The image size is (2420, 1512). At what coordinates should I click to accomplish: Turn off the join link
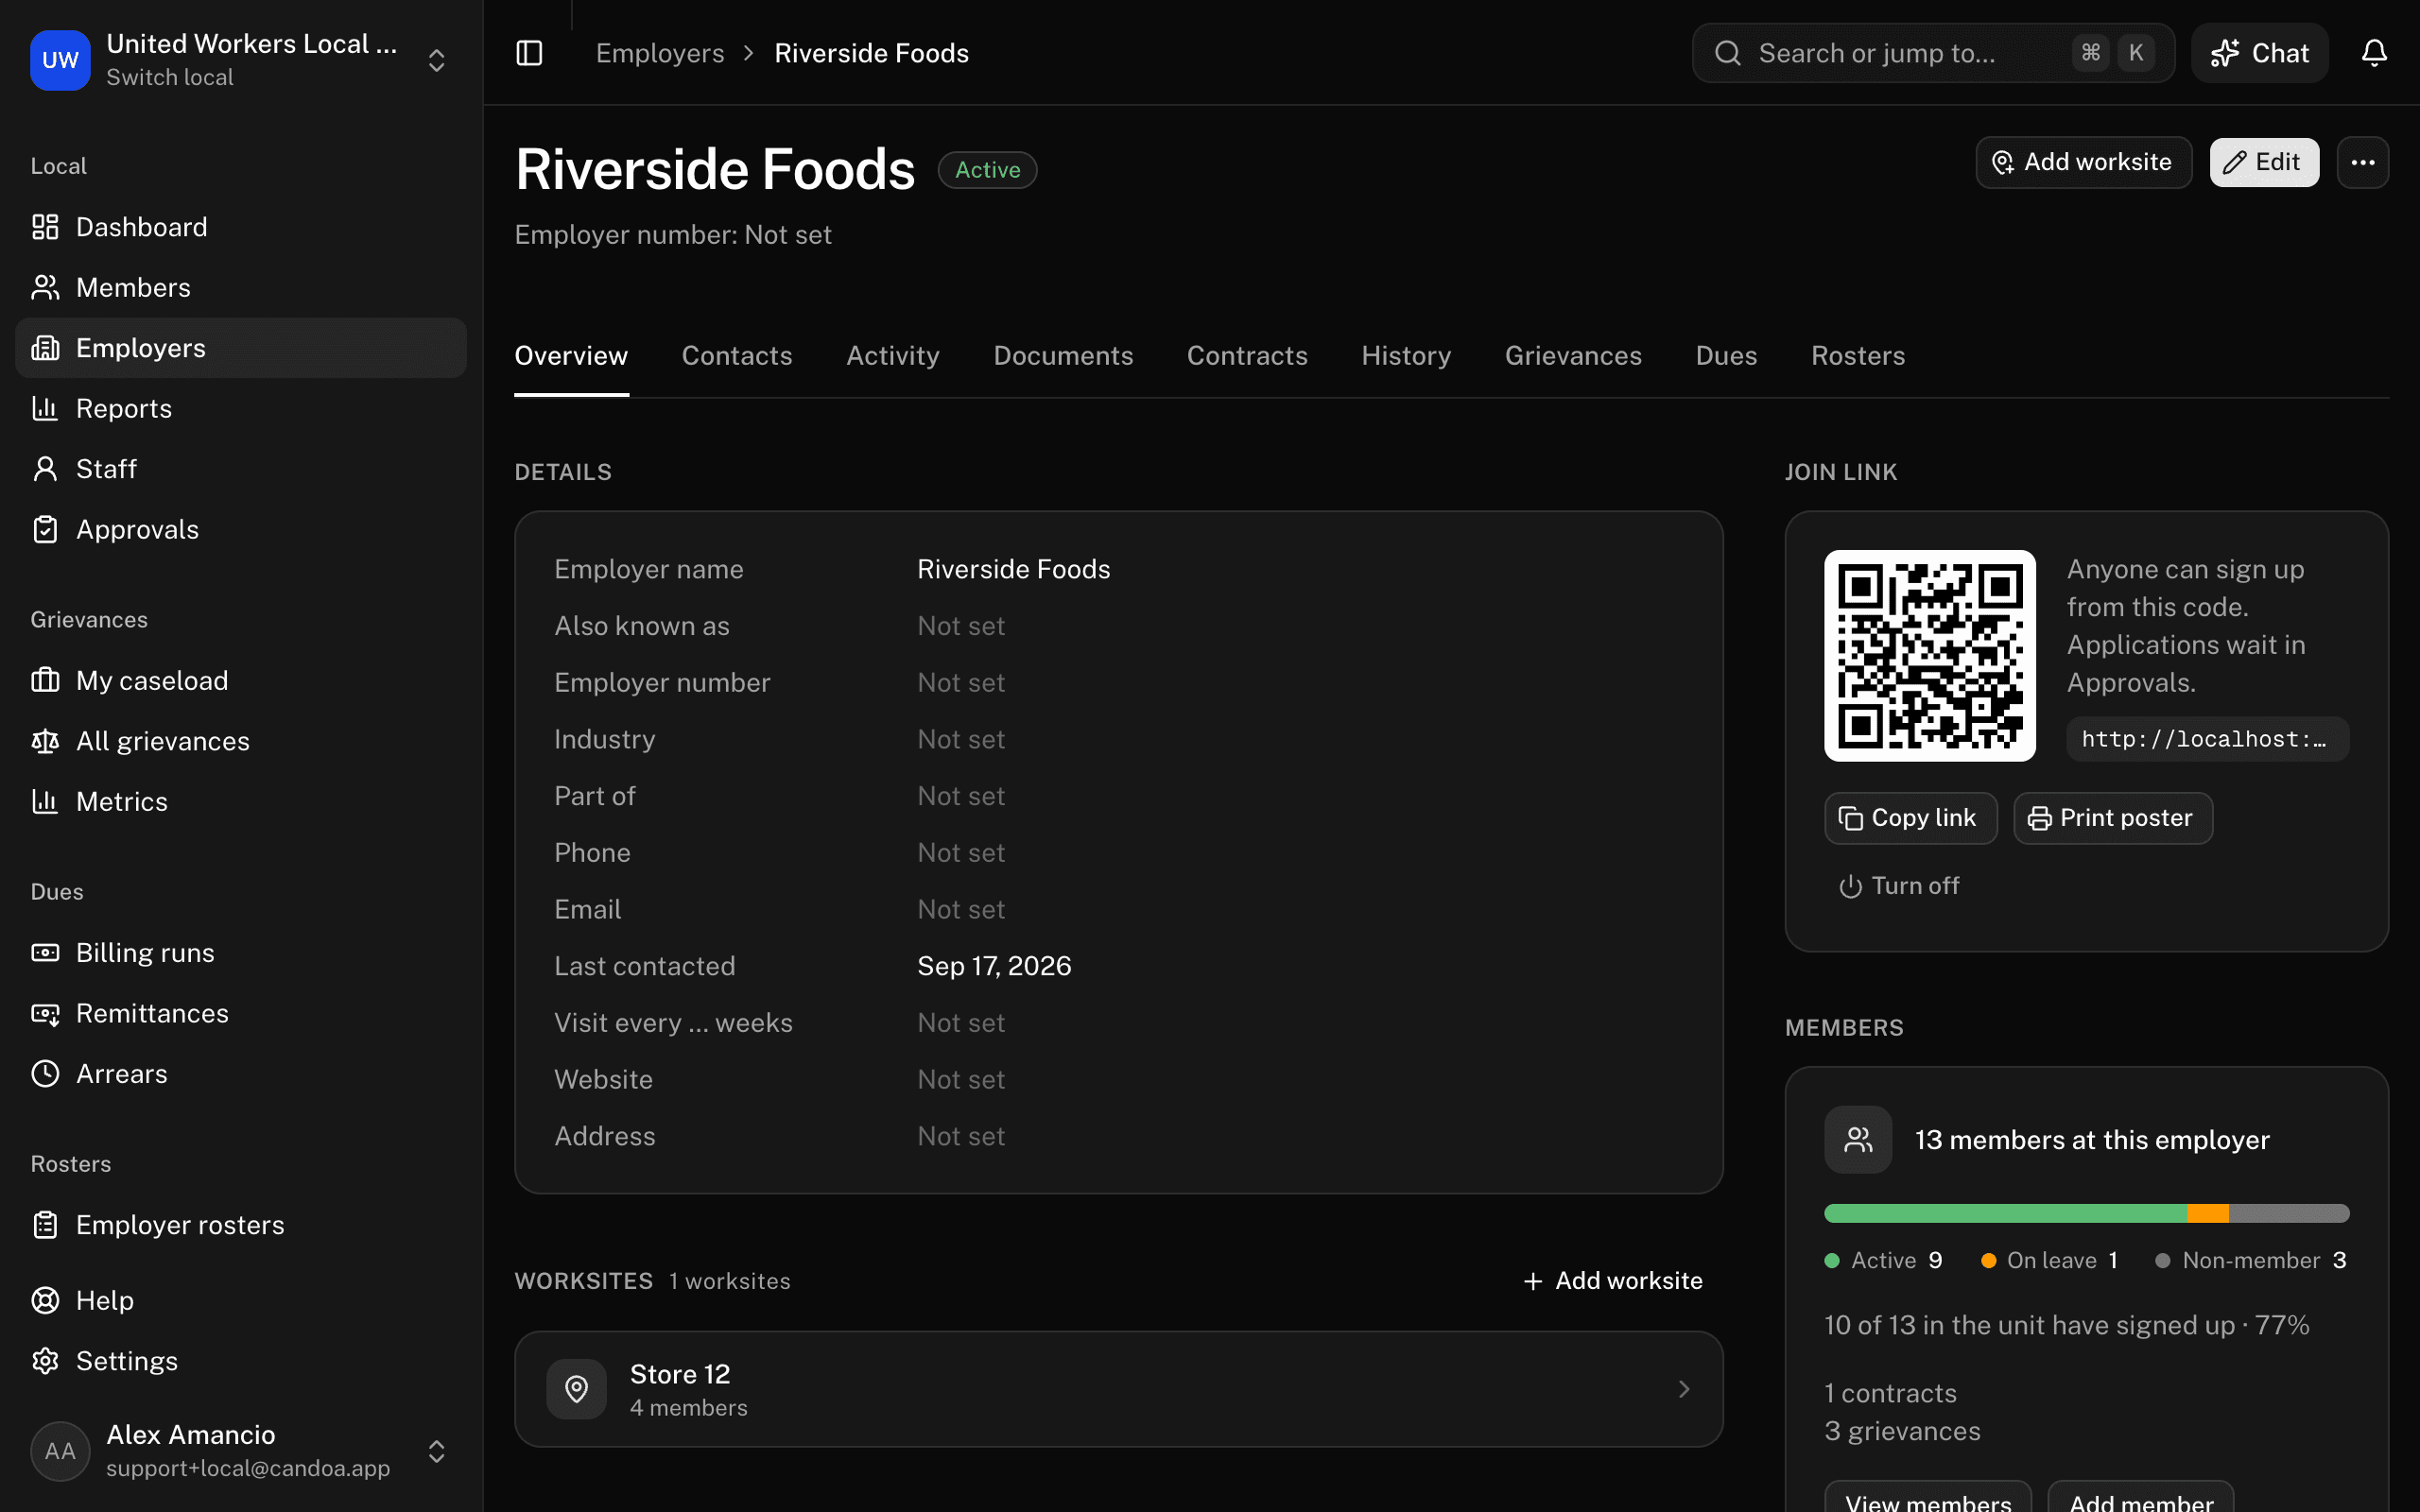point(1899,886)
